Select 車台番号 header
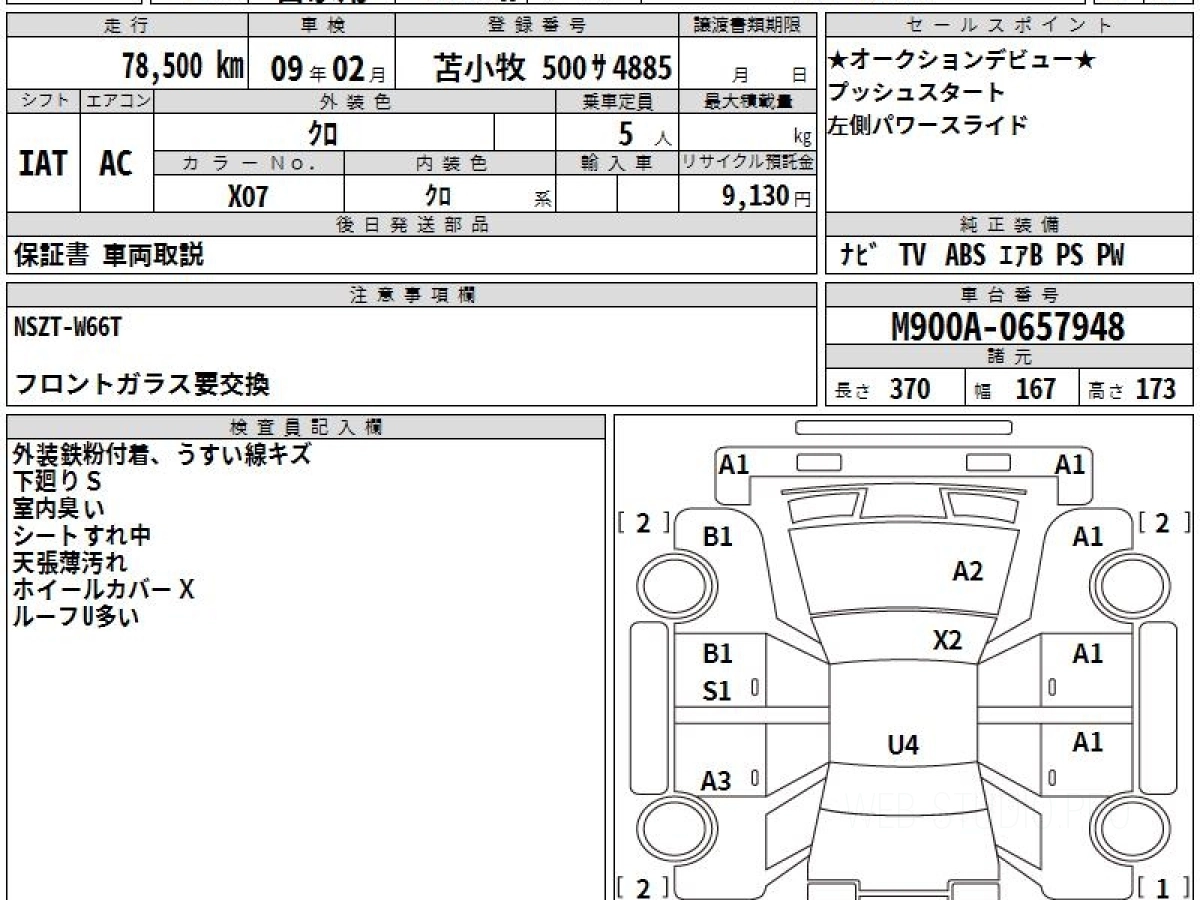The image size is (1200, 900). [1009, 295]
